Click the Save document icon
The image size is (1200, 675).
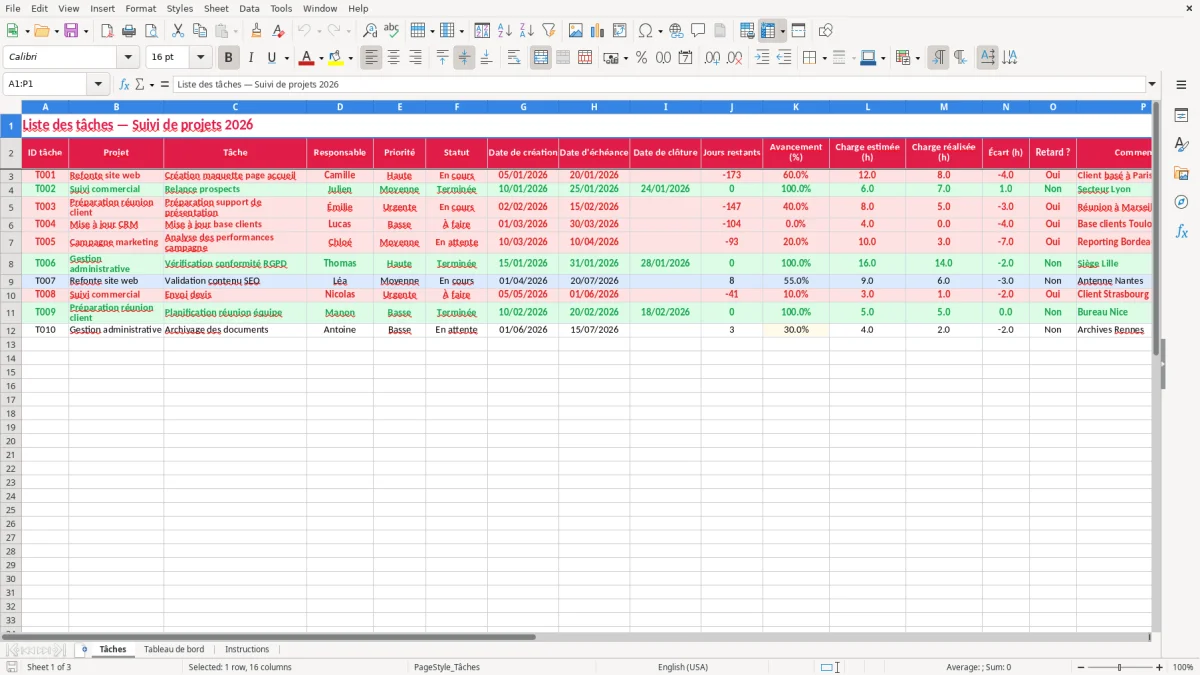pyautogui.click(x=71, y=31)
